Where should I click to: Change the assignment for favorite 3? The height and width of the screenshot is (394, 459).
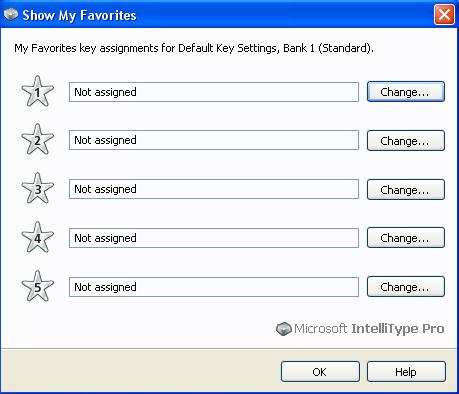(406, 189)
